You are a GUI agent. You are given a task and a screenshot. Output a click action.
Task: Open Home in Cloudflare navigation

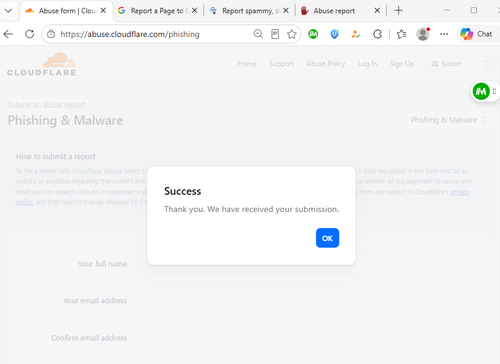pos(247,64)
